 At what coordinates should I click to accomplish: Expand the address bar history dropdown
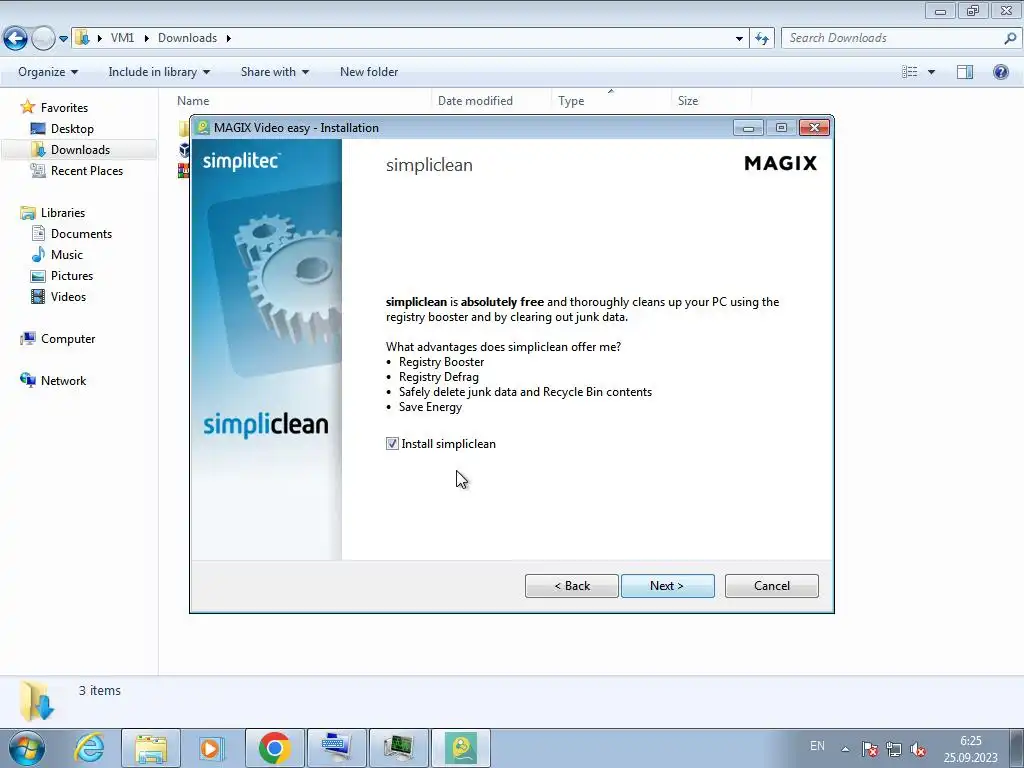tap(739, 39)
